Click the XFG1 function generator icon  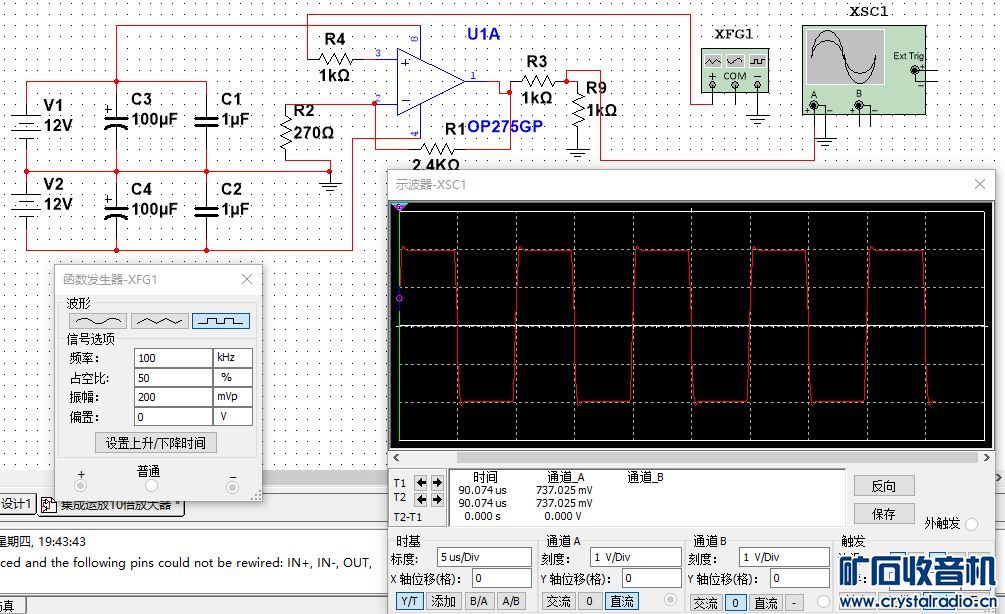(735, 69)
